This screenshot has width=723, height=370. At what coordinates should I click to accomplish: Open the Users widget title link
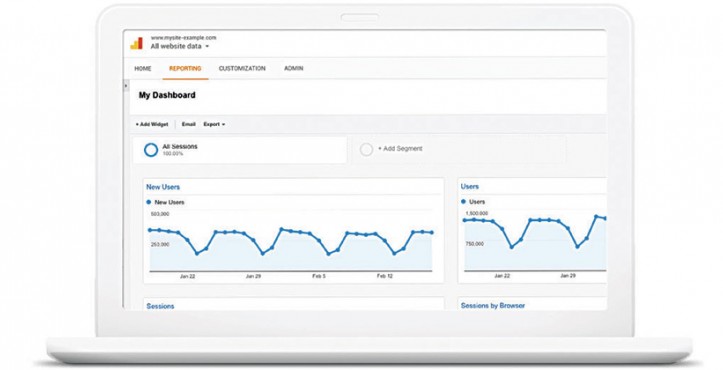(469, 186)
